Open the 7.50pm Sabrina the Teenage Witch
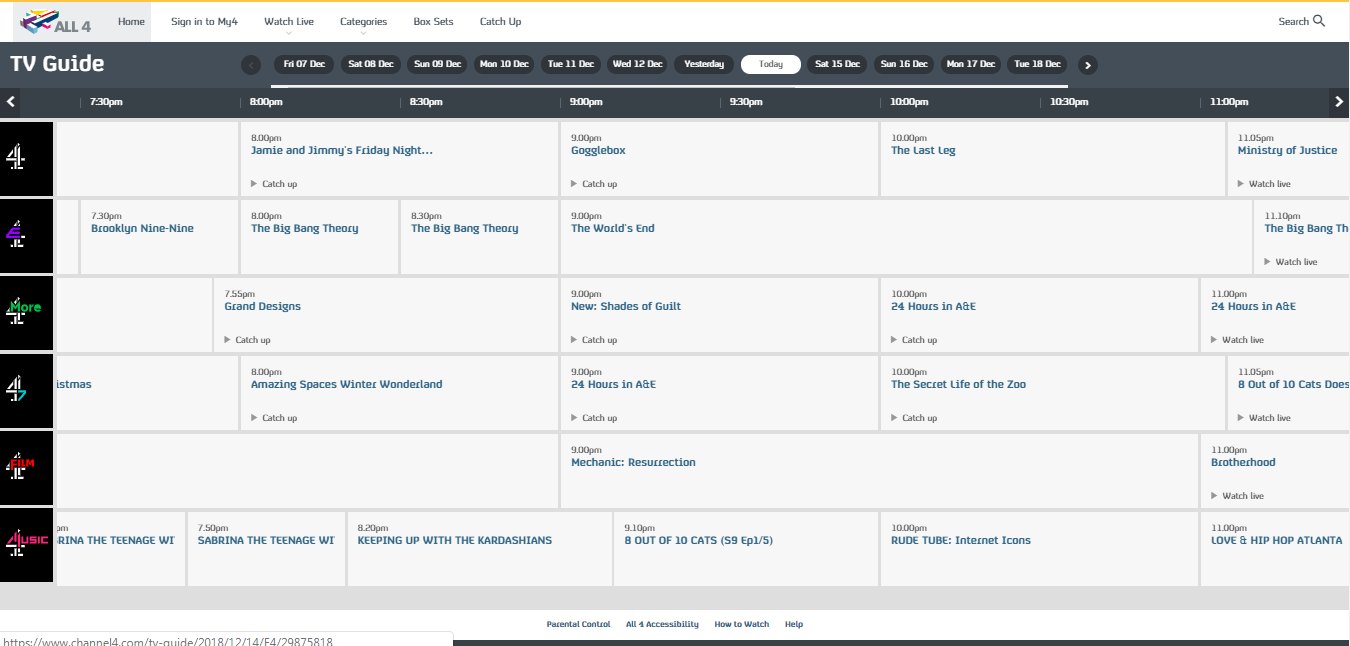Image resolution: width=1350 pixels, height=646 pixels. (265, 541)
